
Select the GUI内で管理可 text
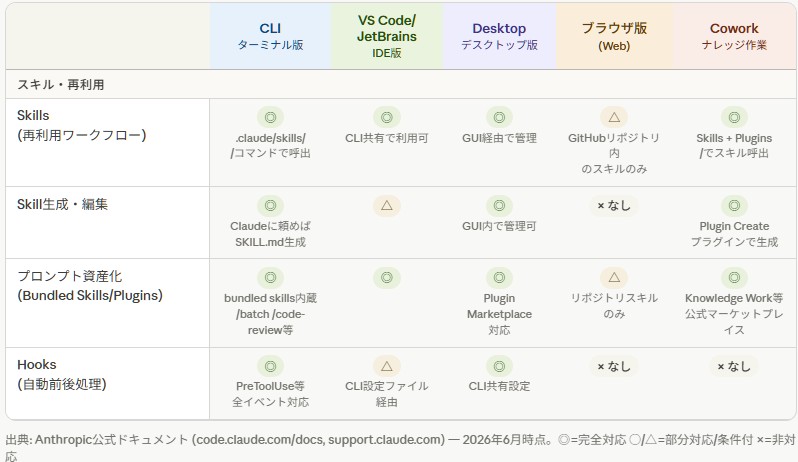[499, 226]
